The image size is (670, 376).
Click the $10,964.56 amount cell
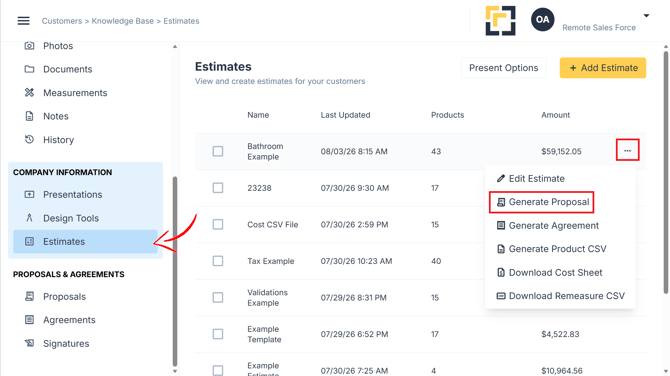562,370
